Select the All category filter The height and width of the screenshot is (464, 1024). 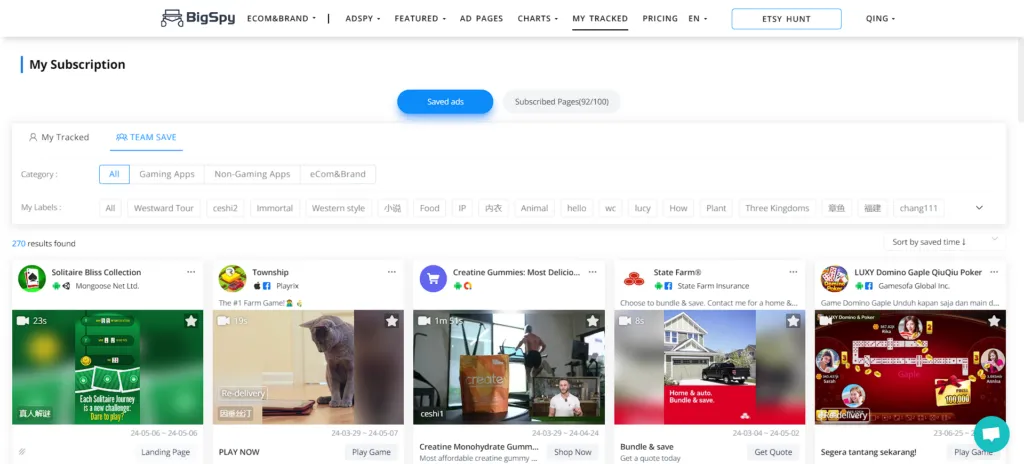pyautogui.click(x=114, y=174)
